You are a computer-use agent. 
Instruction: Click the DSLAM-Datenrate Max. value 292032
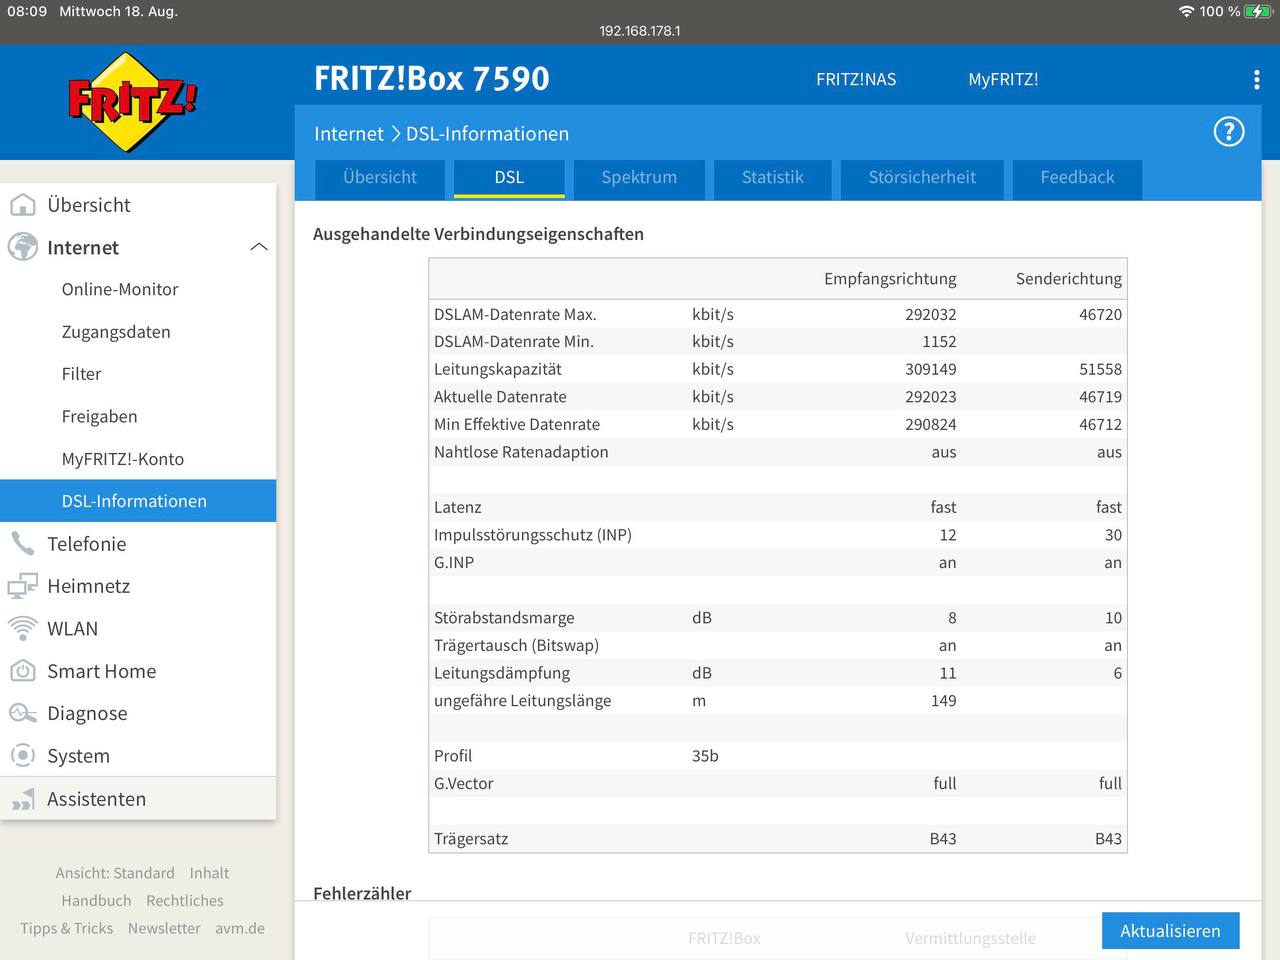tap(931, 314)
